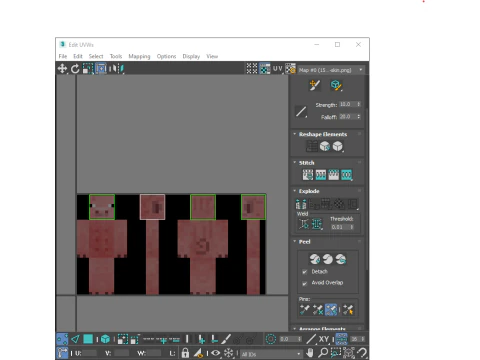This screenshot has width=480, height=360.
Task: Activate the Rotate Selected Subobject tool
Action: tap(75, 69)
